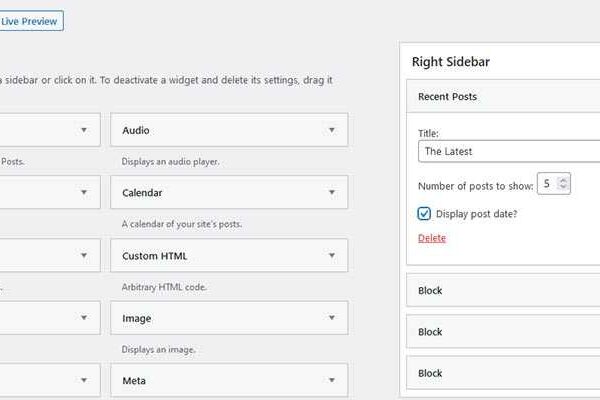The height and width of the screenshot is (400, 600).
Task: Expand the Audio widget dropdown arrow
Action: [x=331, y=130]
